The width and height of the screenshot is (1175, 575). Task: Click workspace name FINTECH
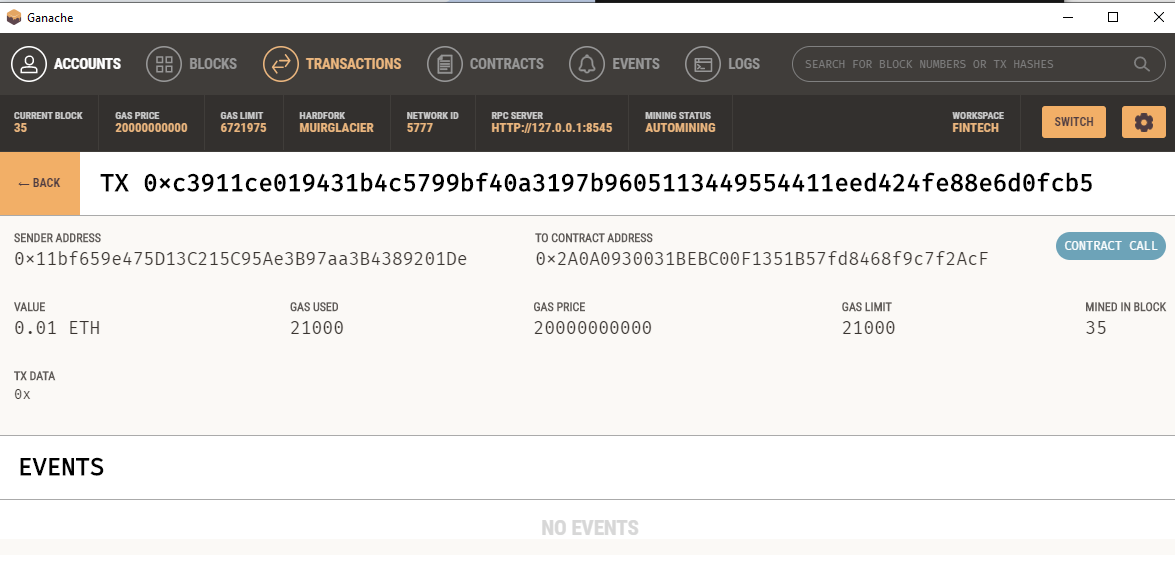[976, 128]
